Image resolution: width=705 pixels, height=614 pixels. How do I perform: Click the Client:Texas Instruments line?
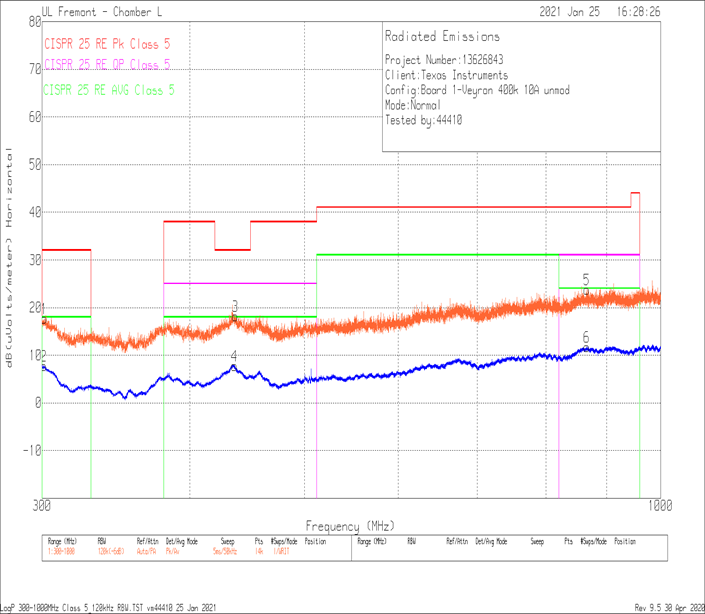tap(446, 75)
